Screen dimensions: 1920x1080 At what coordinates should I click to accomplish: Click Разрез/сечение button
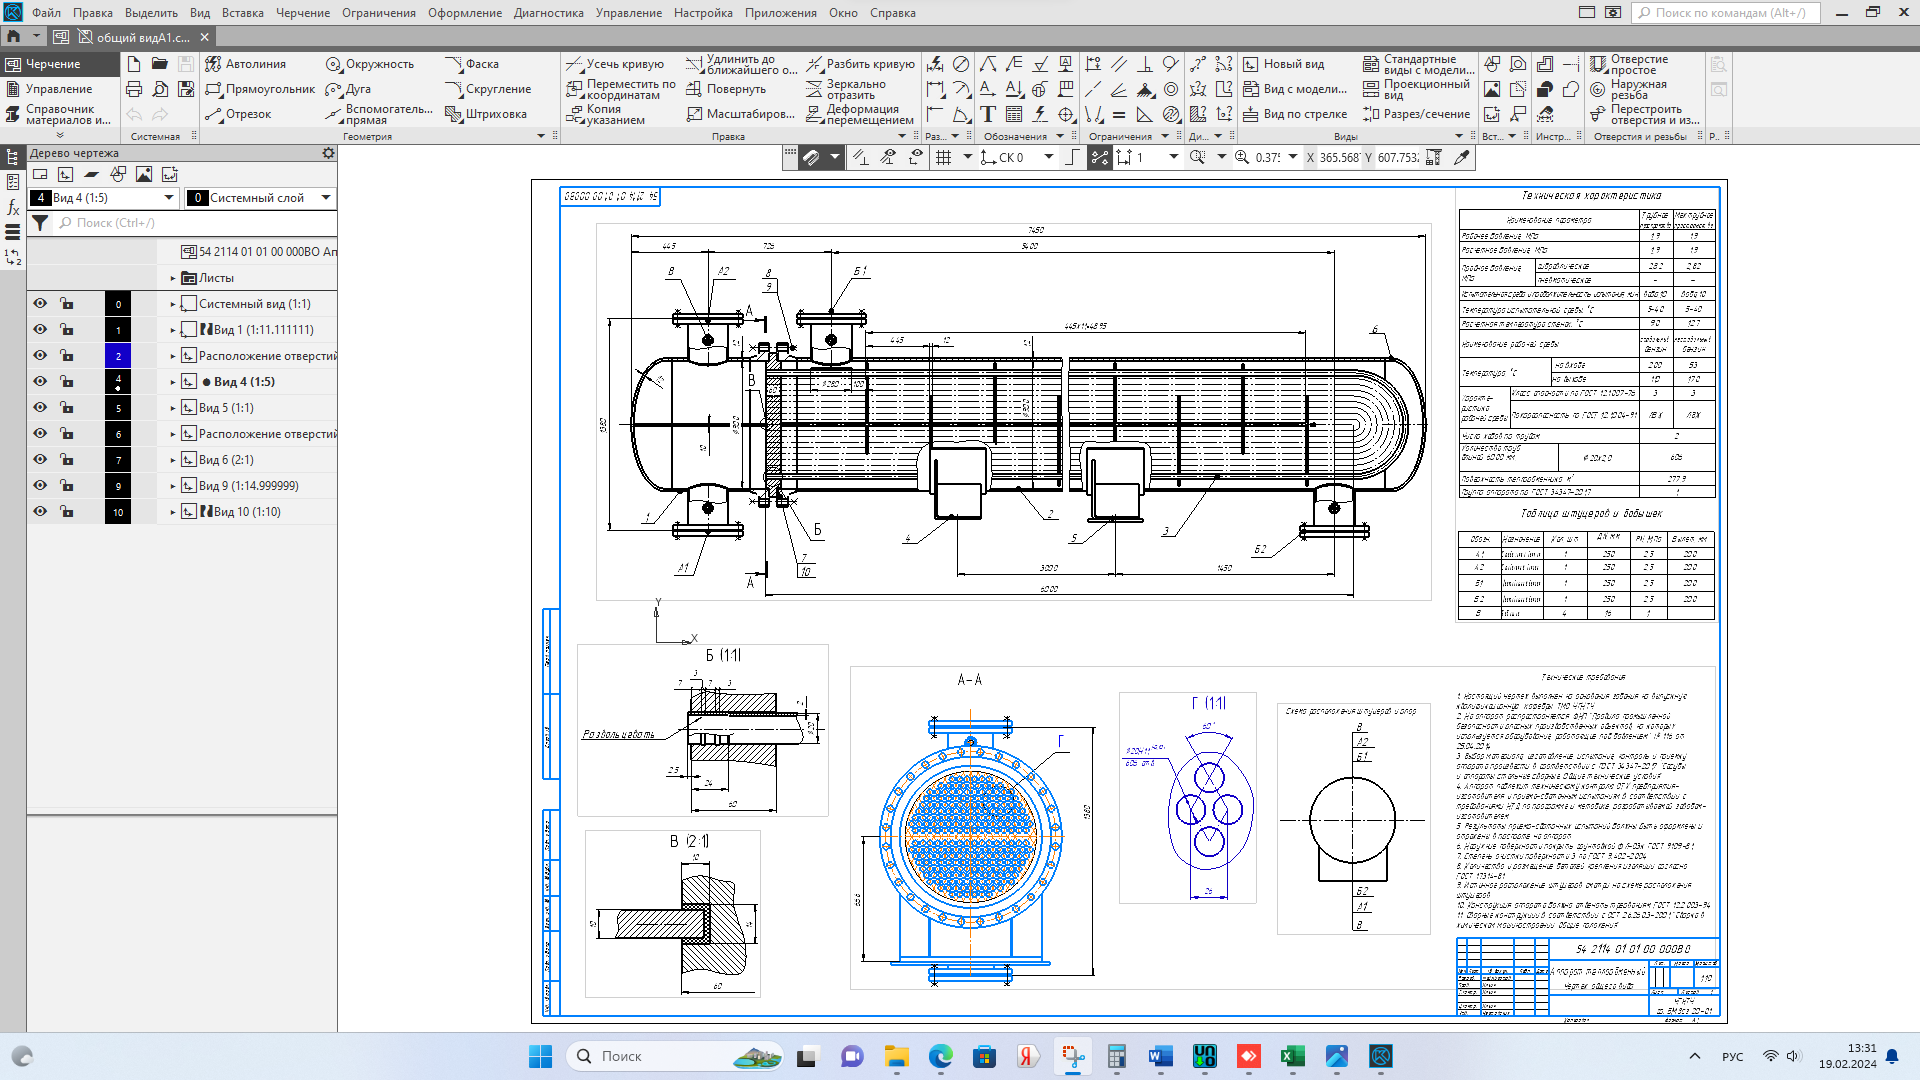(x=1416, y=114)
